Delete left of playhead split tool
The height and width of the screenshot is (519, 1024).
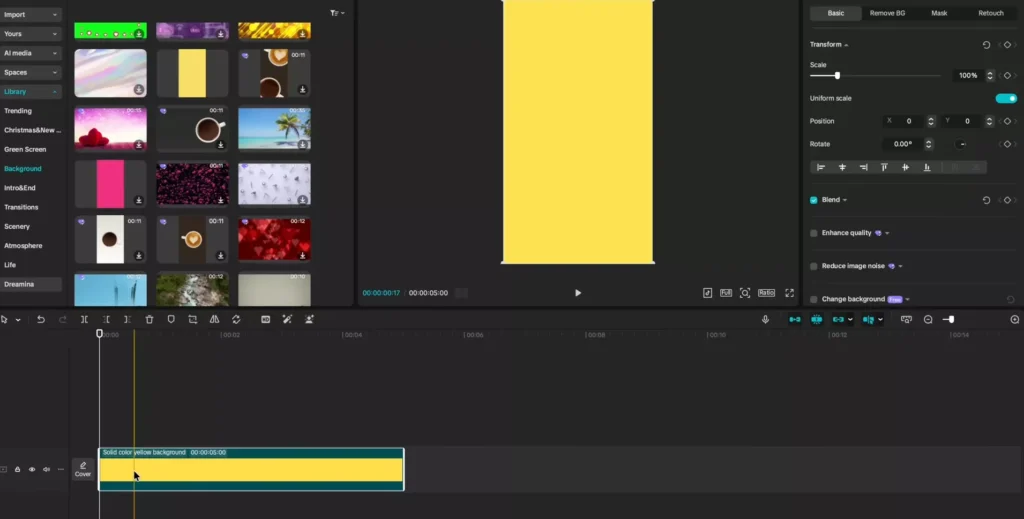pos(106,319)
